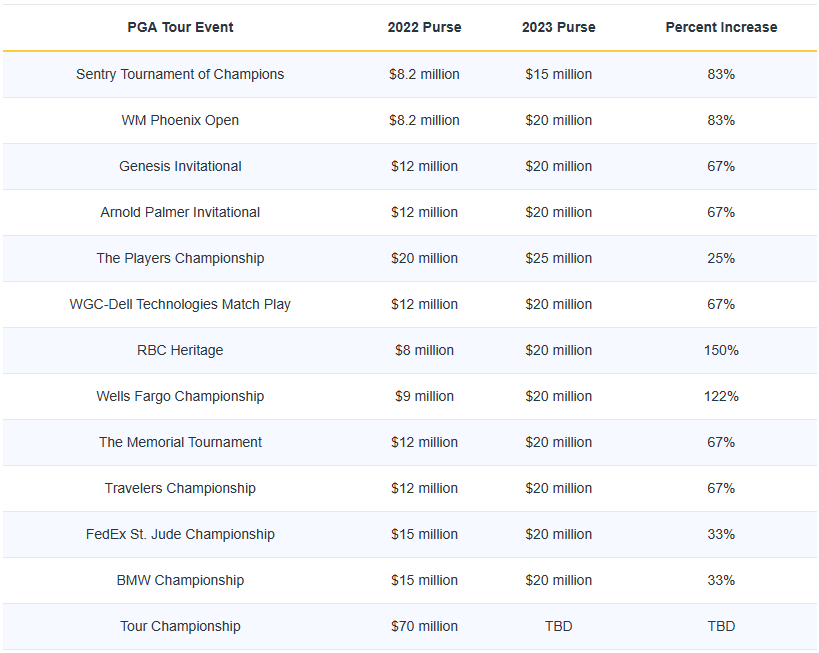The image size is (819, 653).
Task: Click the Percent Increase column header
Action: click(x=721, y=27)
